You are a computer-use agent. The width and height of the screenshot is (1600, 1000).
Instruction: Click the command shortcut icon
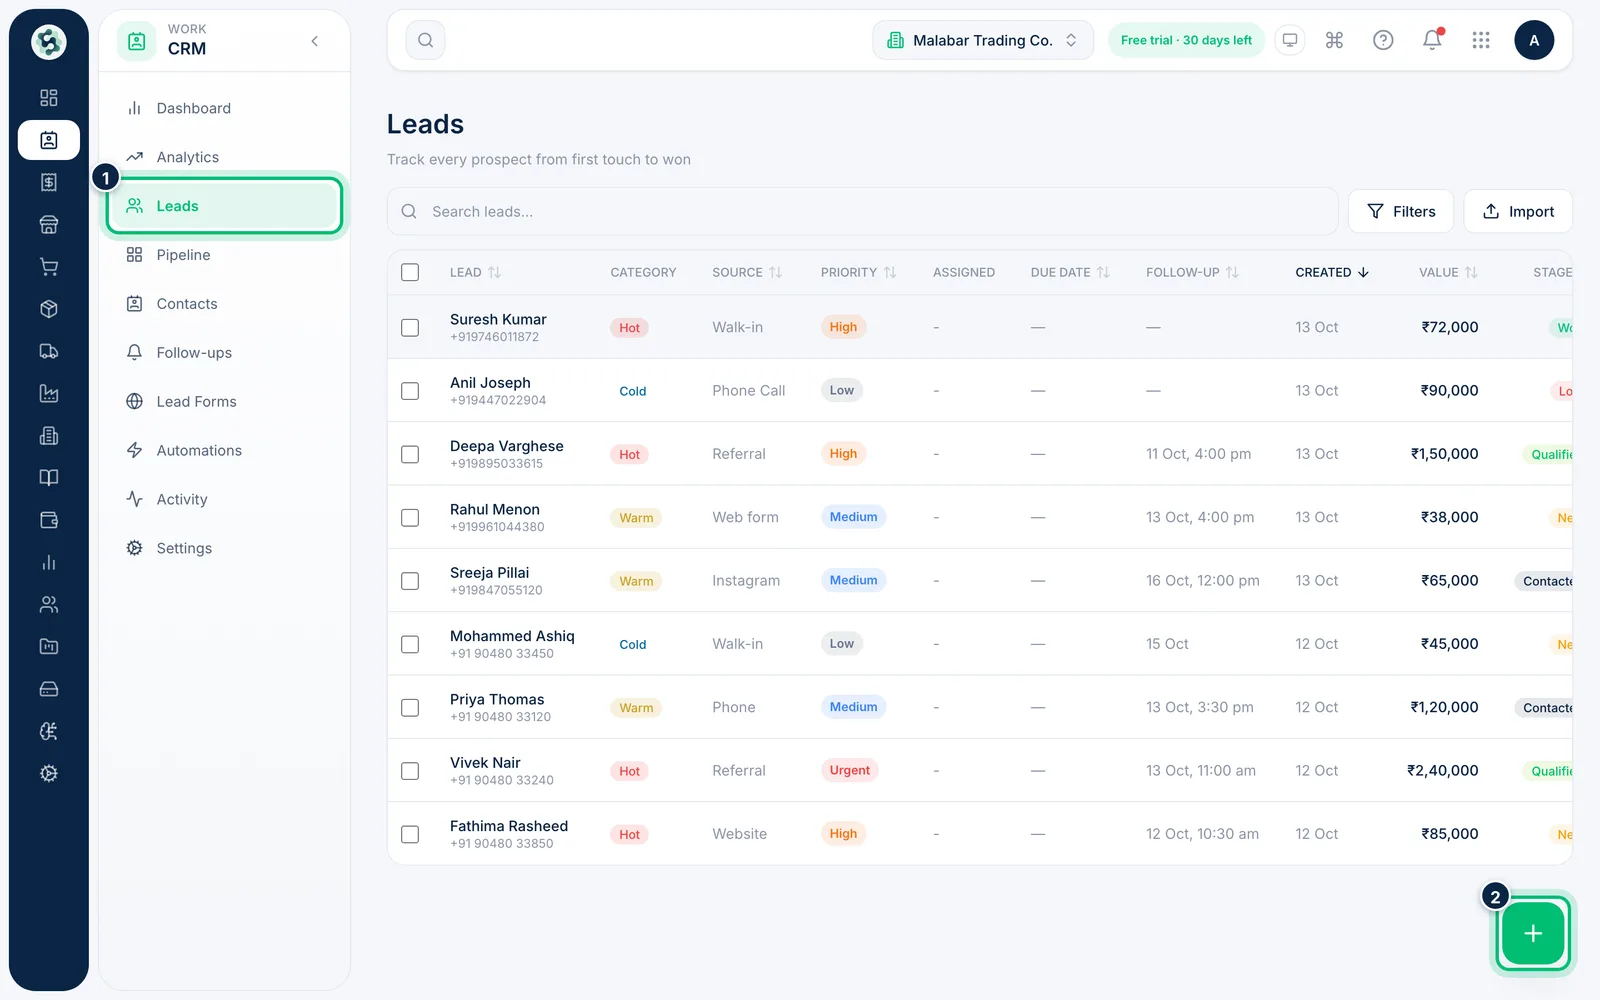(1334, 40)
